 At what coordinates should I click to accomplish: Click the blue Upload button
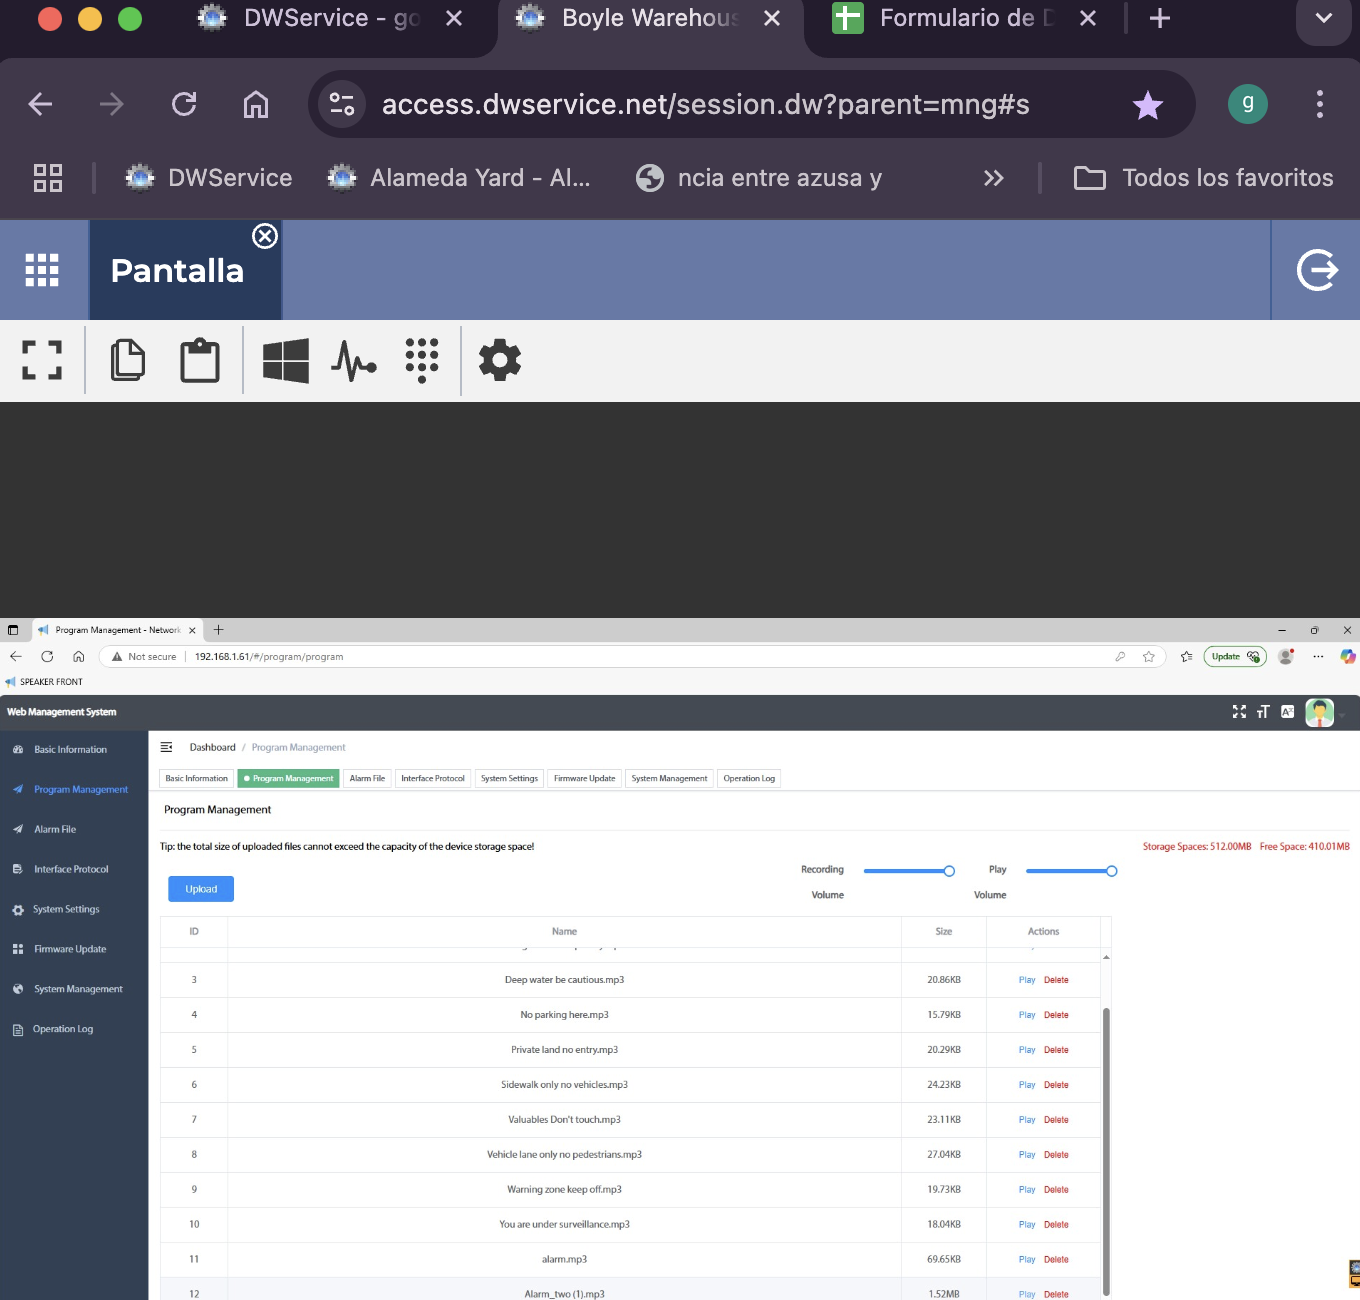click(201, 889)
